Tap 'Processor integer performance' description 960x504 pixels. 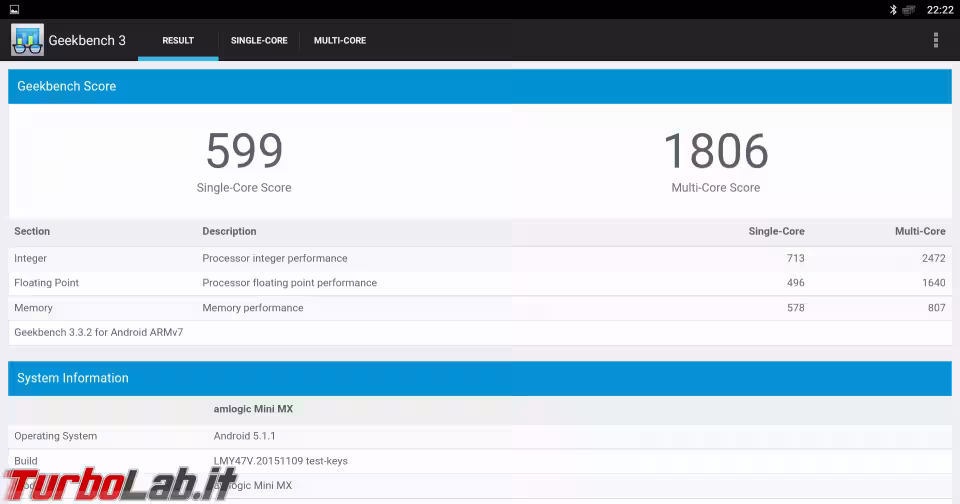point(275,258)
